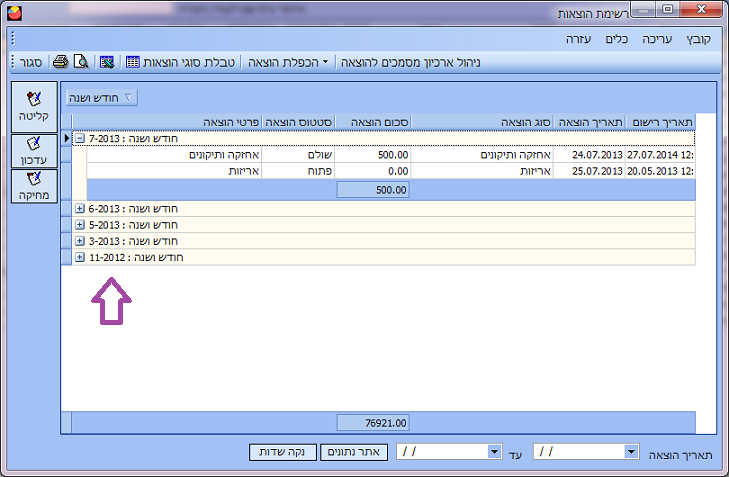Click the סגור (close) toolbar button

point(28,62)
